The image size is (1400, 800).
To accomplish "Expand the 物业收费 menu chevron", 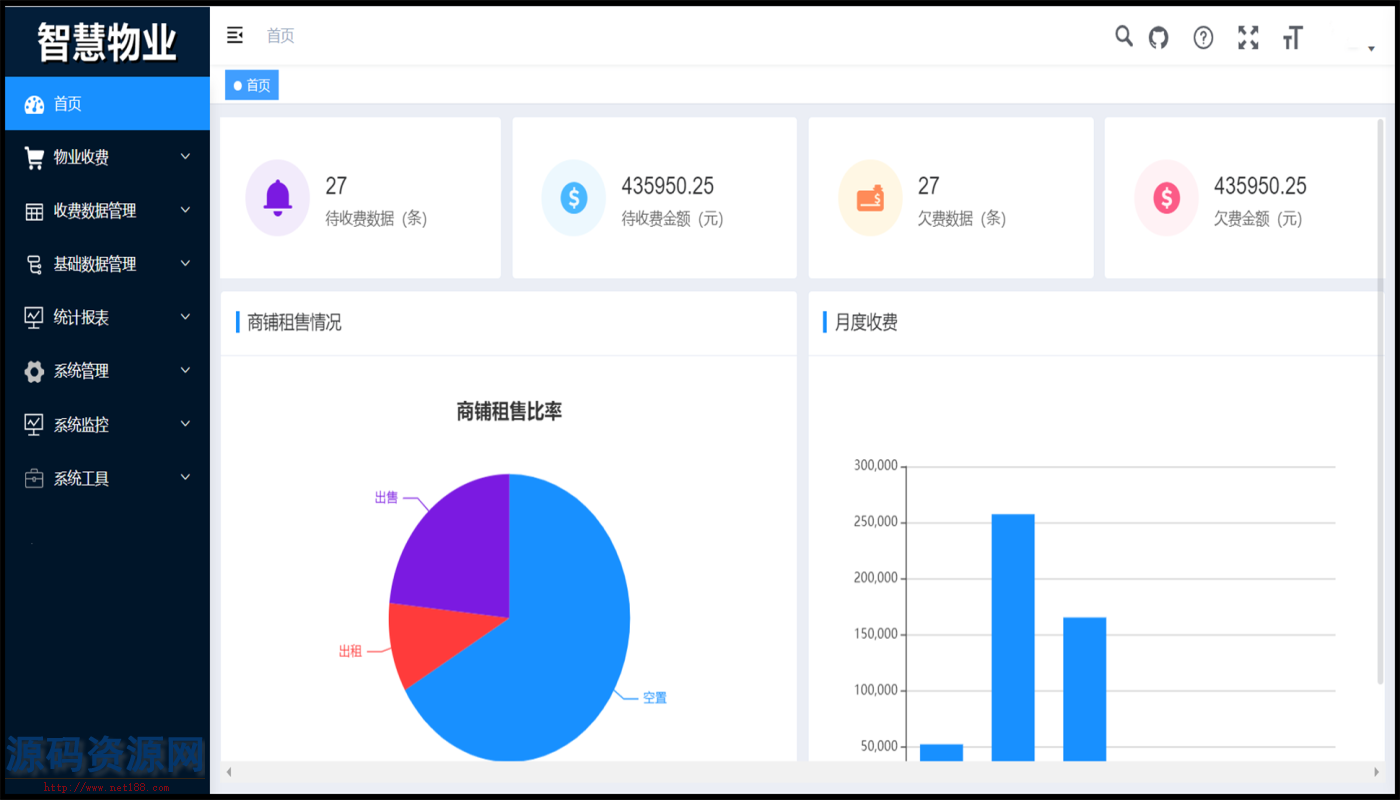I will click(x=185, y=157).
